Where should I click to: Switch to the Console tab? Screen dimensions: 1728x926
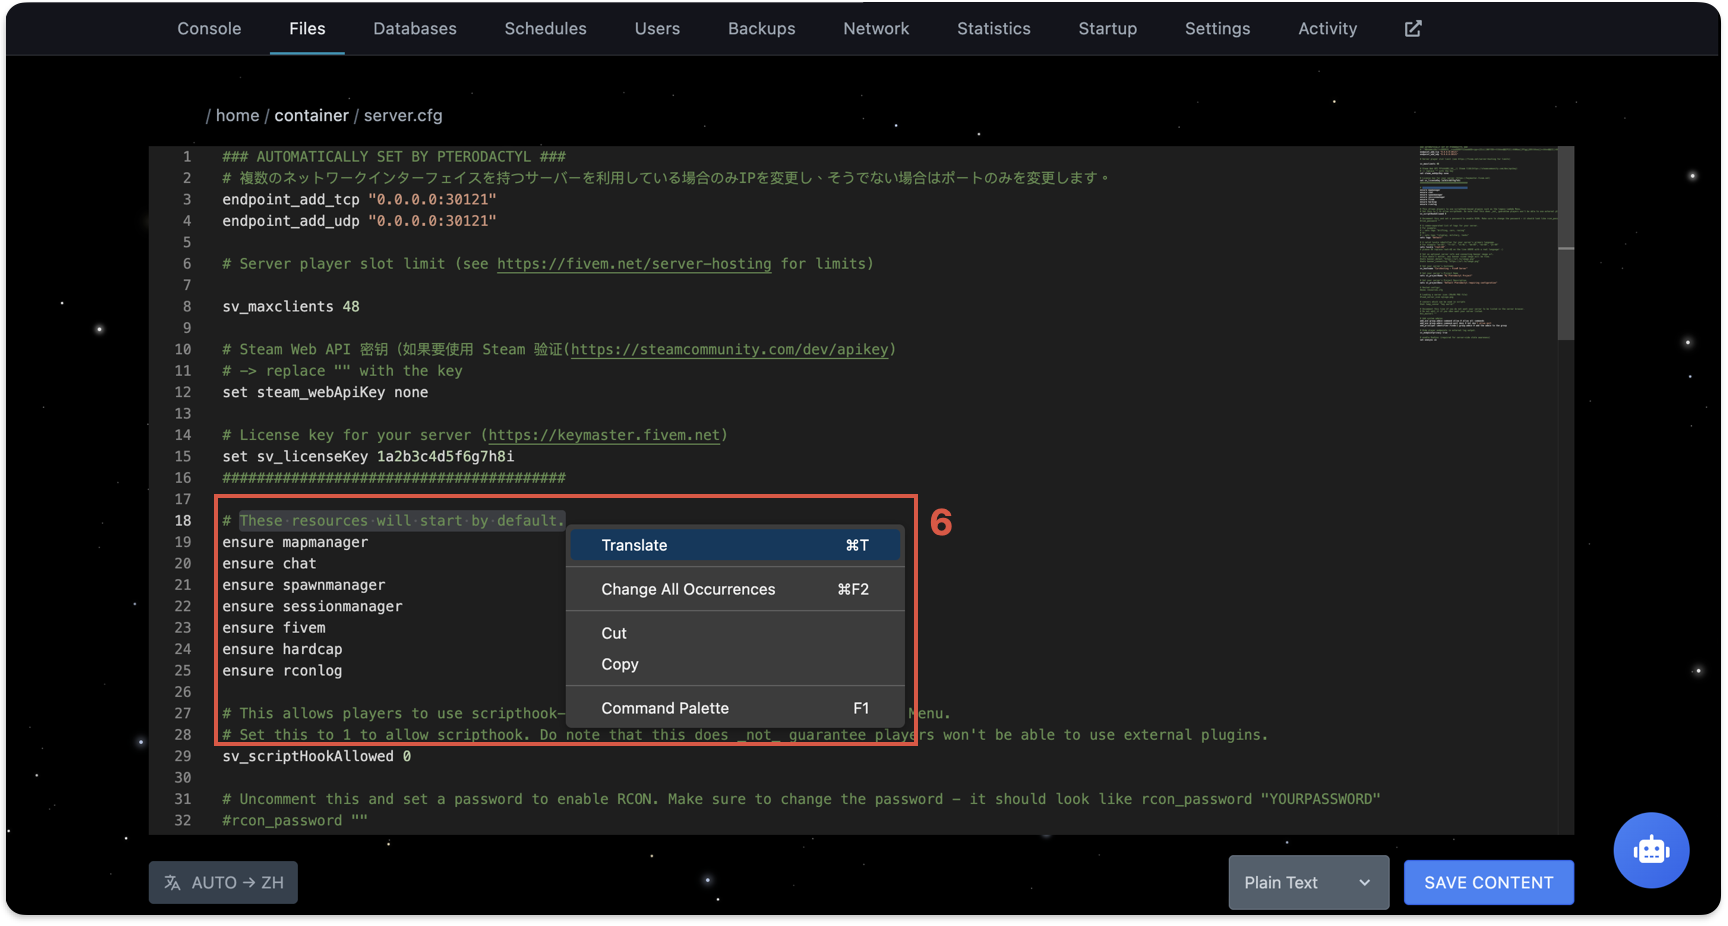click(209, 29)
